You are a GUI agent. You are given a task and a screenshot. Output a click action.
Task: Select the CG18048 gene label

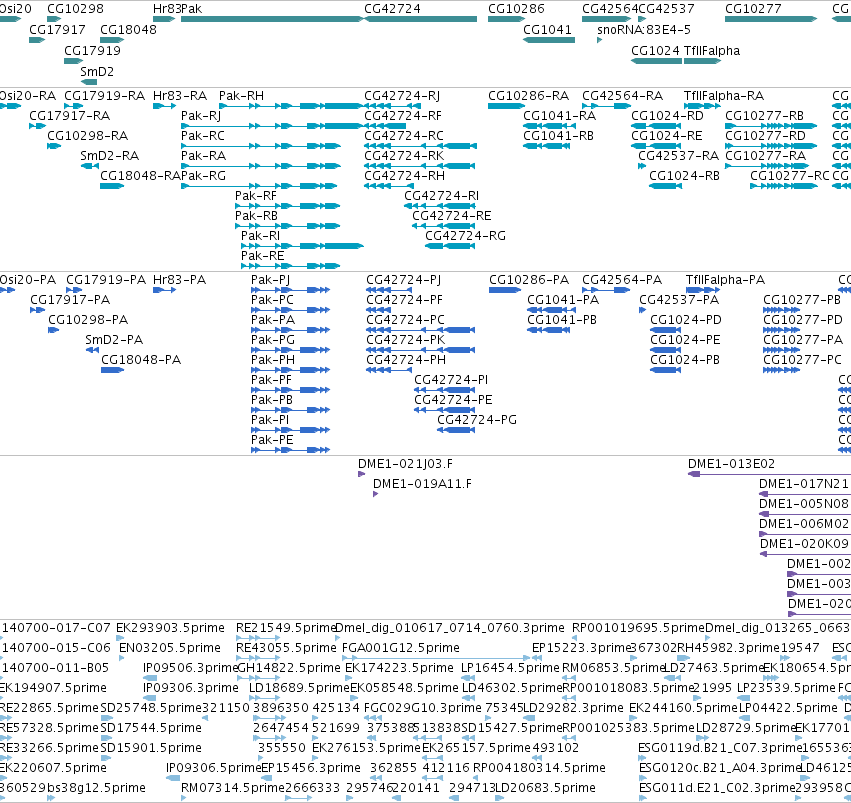coord(128,30)
